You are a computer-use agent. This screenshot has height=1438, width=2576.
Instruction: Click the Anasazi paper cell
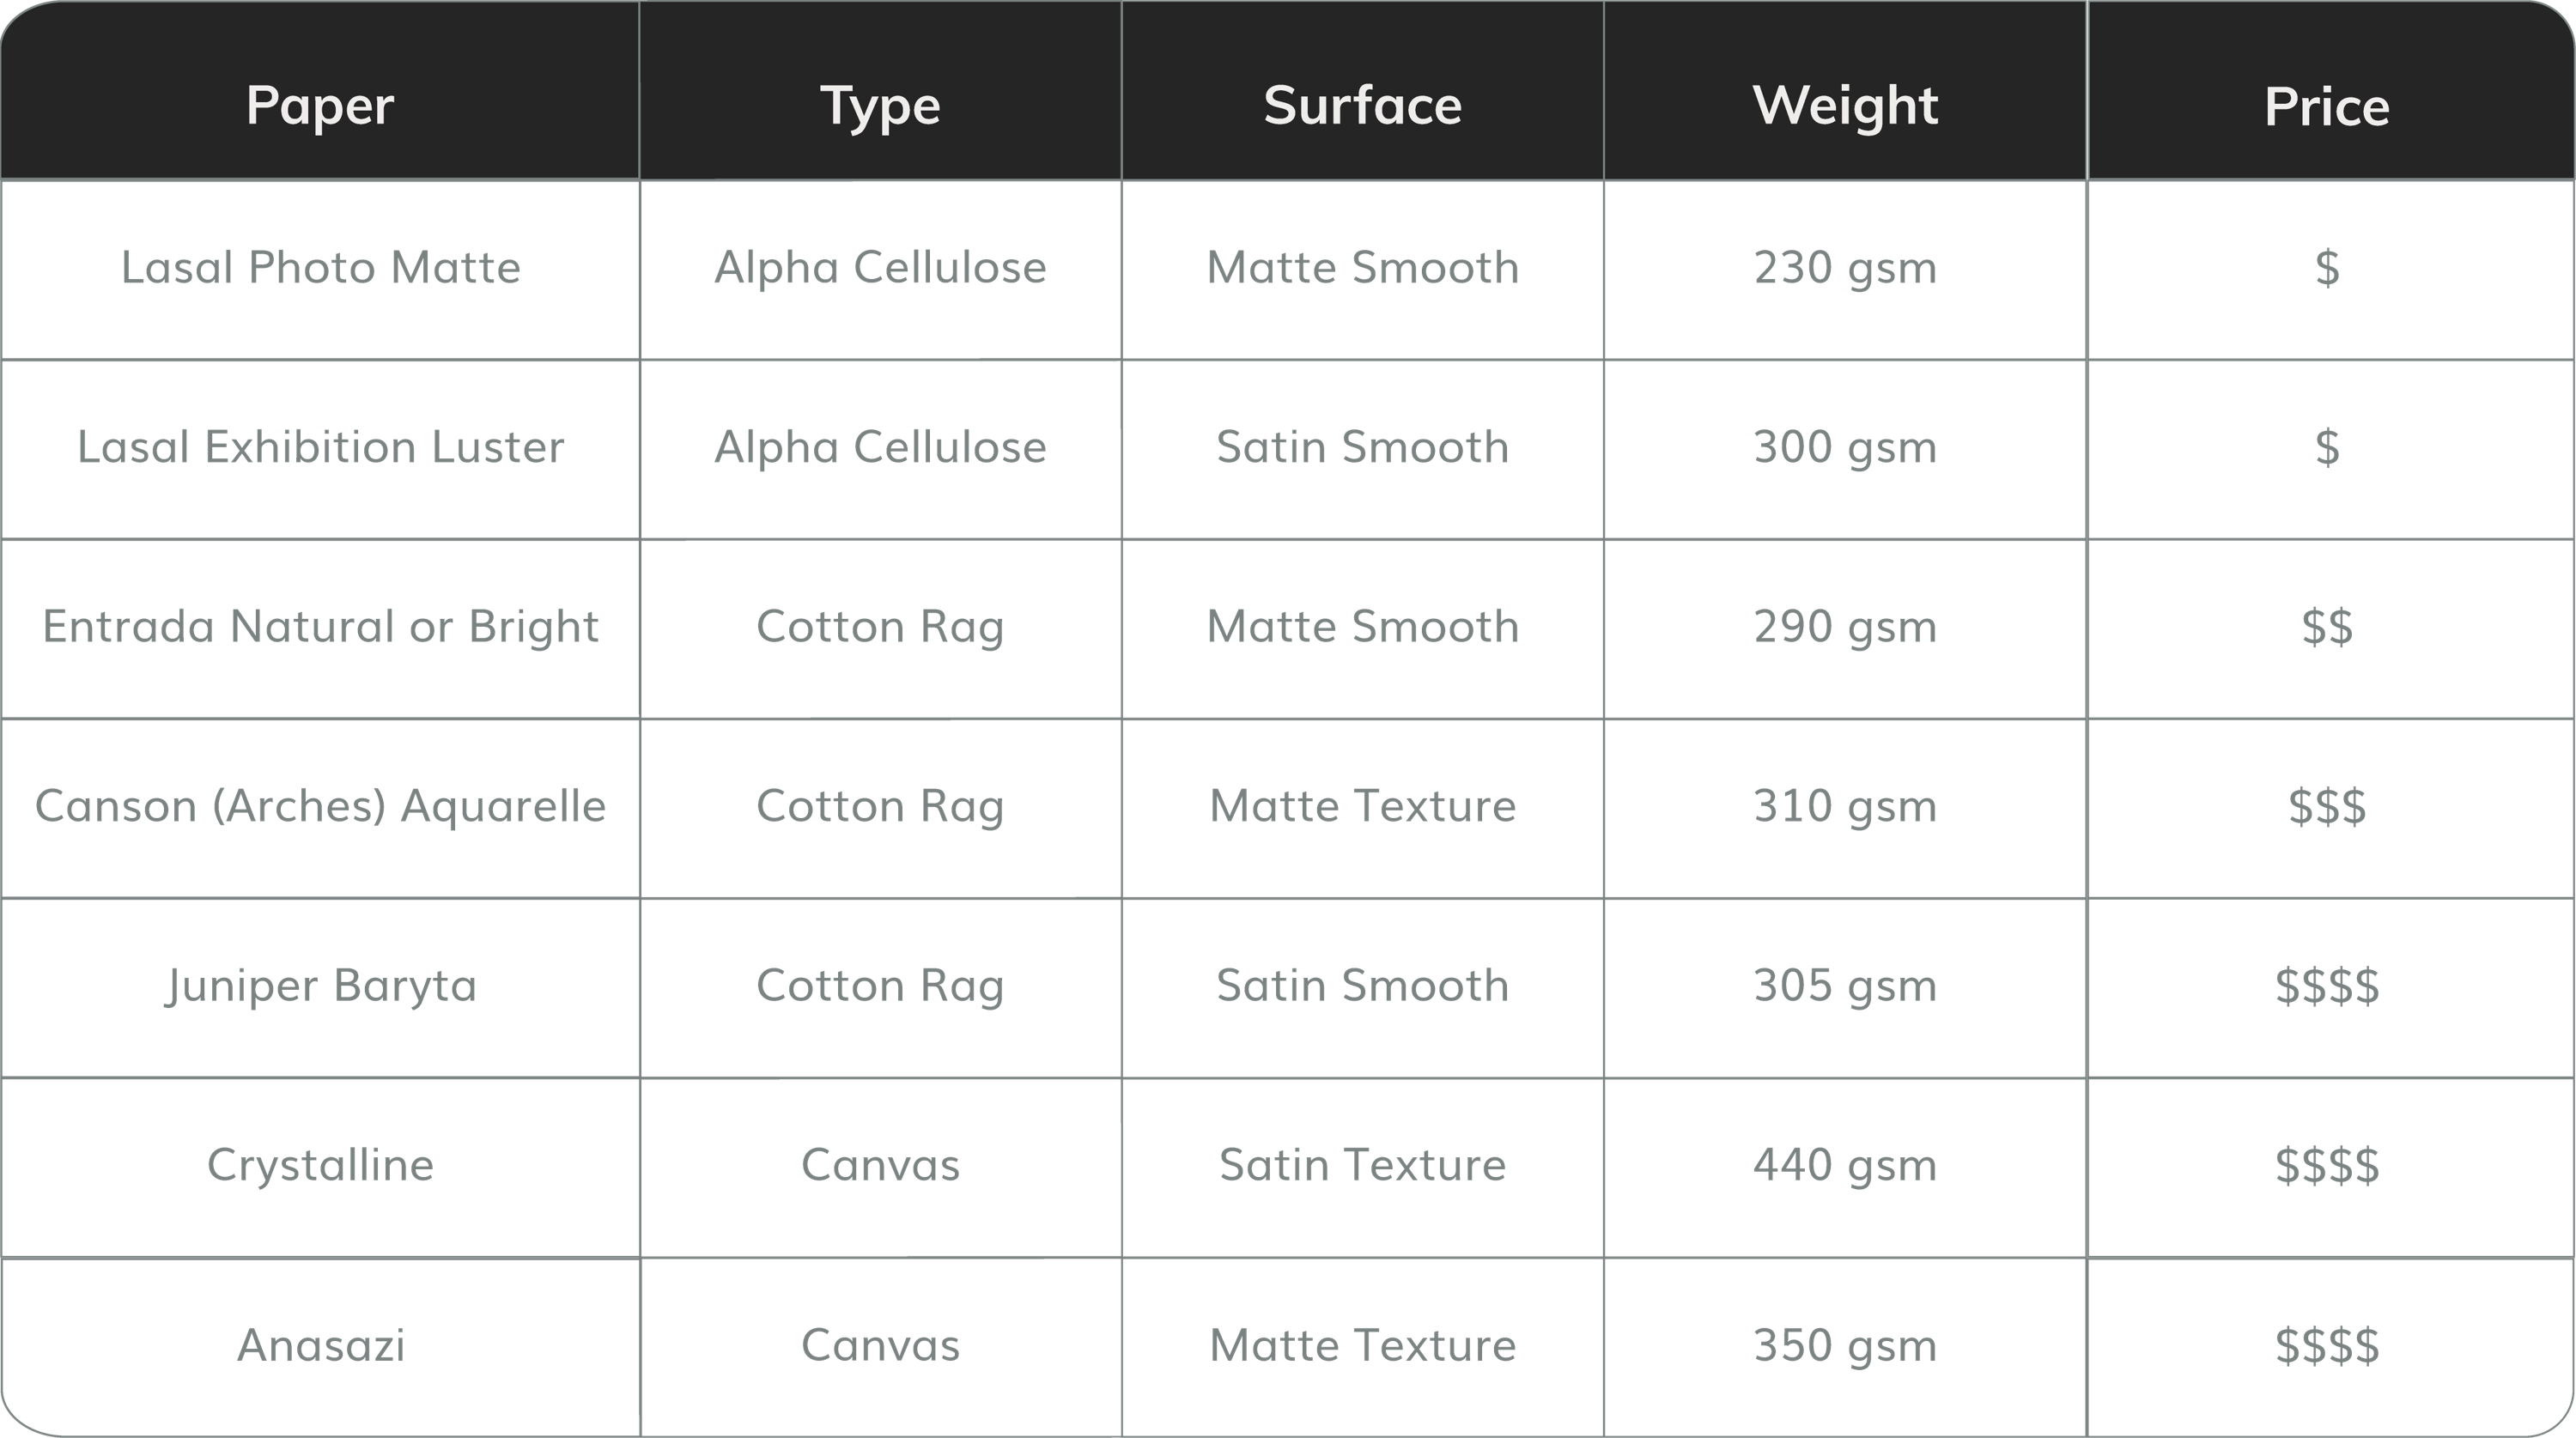tap(320, 1345)
